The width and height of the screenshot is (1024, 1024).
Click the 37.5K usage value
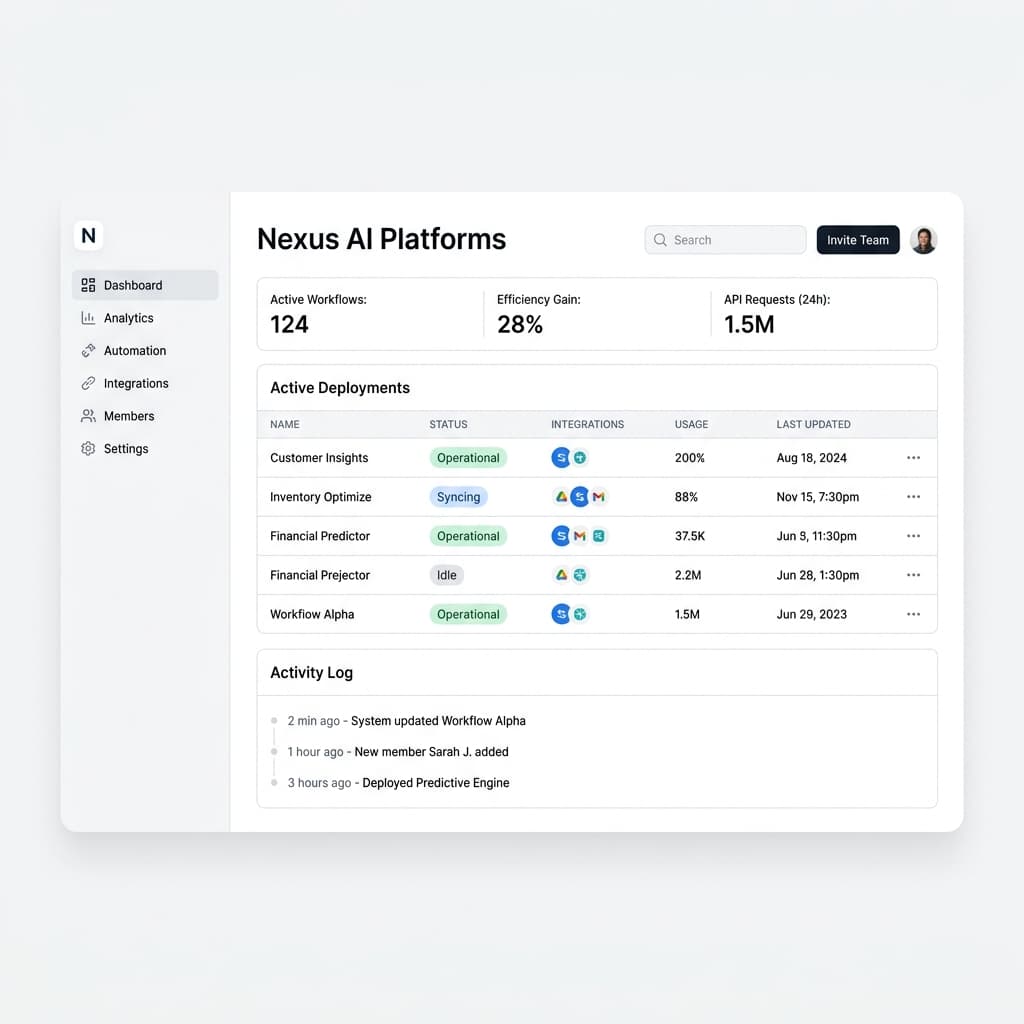pos(690,536)
